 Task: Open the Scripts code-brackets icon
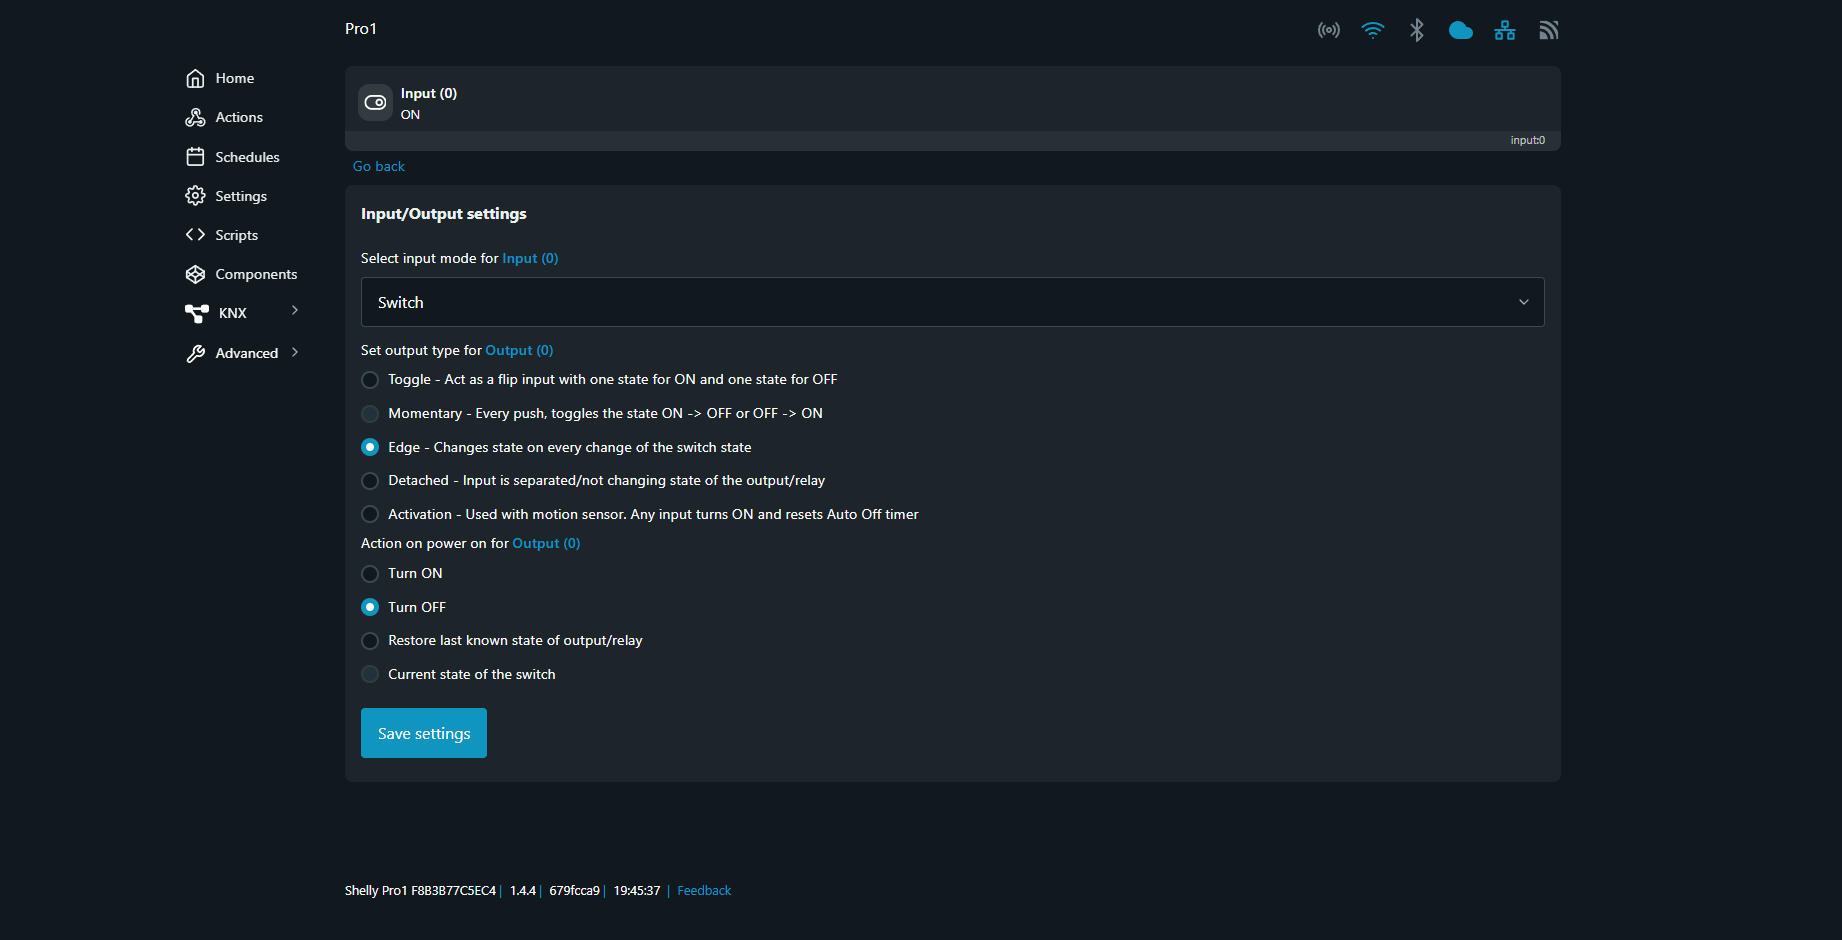(195, 235)
